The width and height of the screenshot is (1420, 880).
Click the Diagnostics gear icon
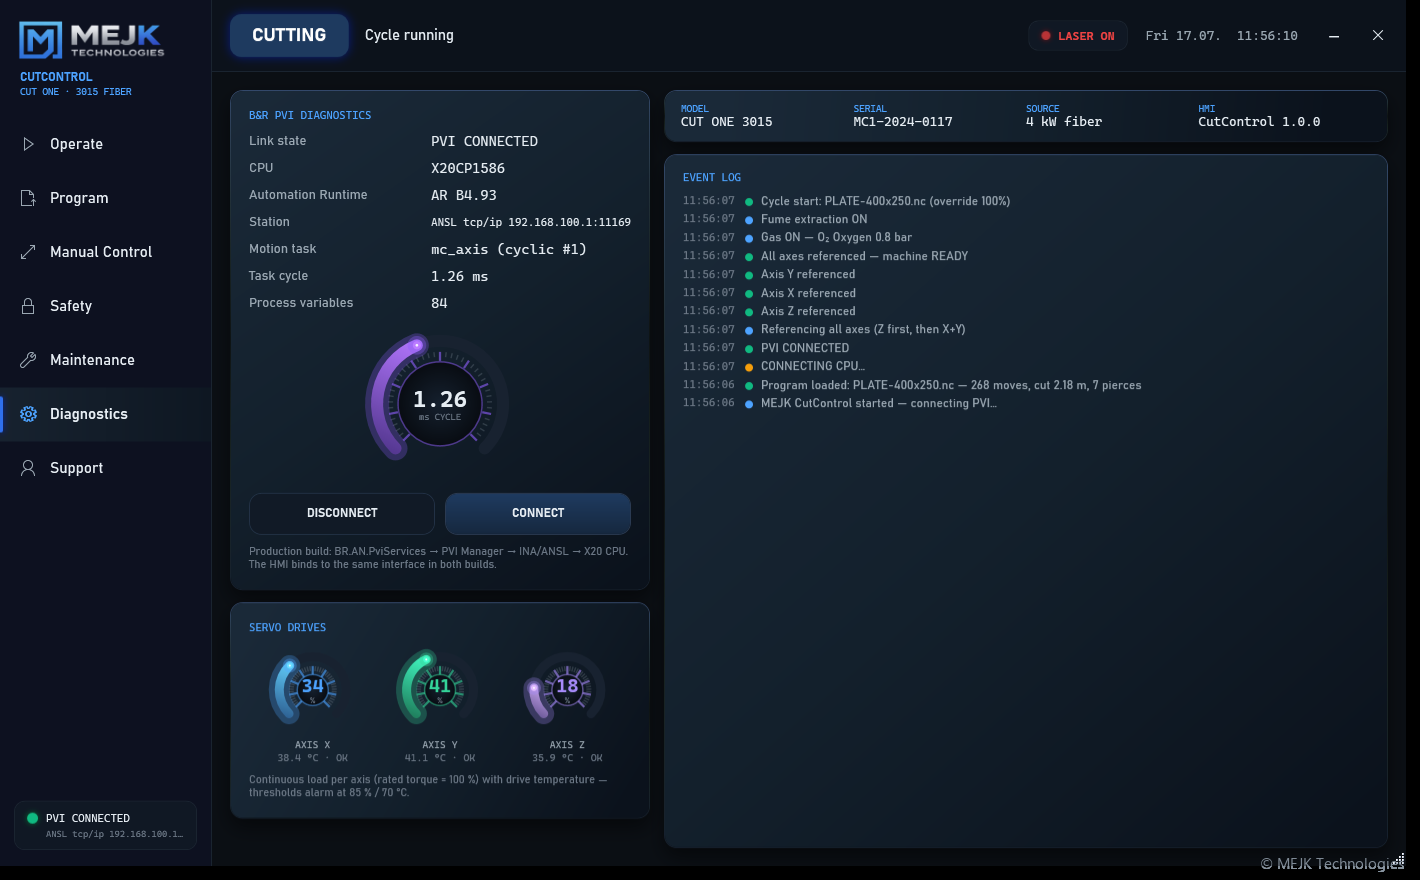point(28,414)
